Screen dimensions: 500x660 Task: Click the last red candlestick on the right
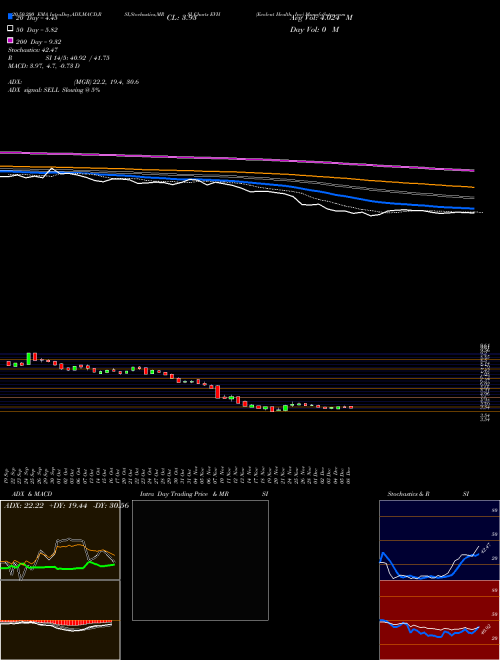pyautogui.click(x=351, y=407)
